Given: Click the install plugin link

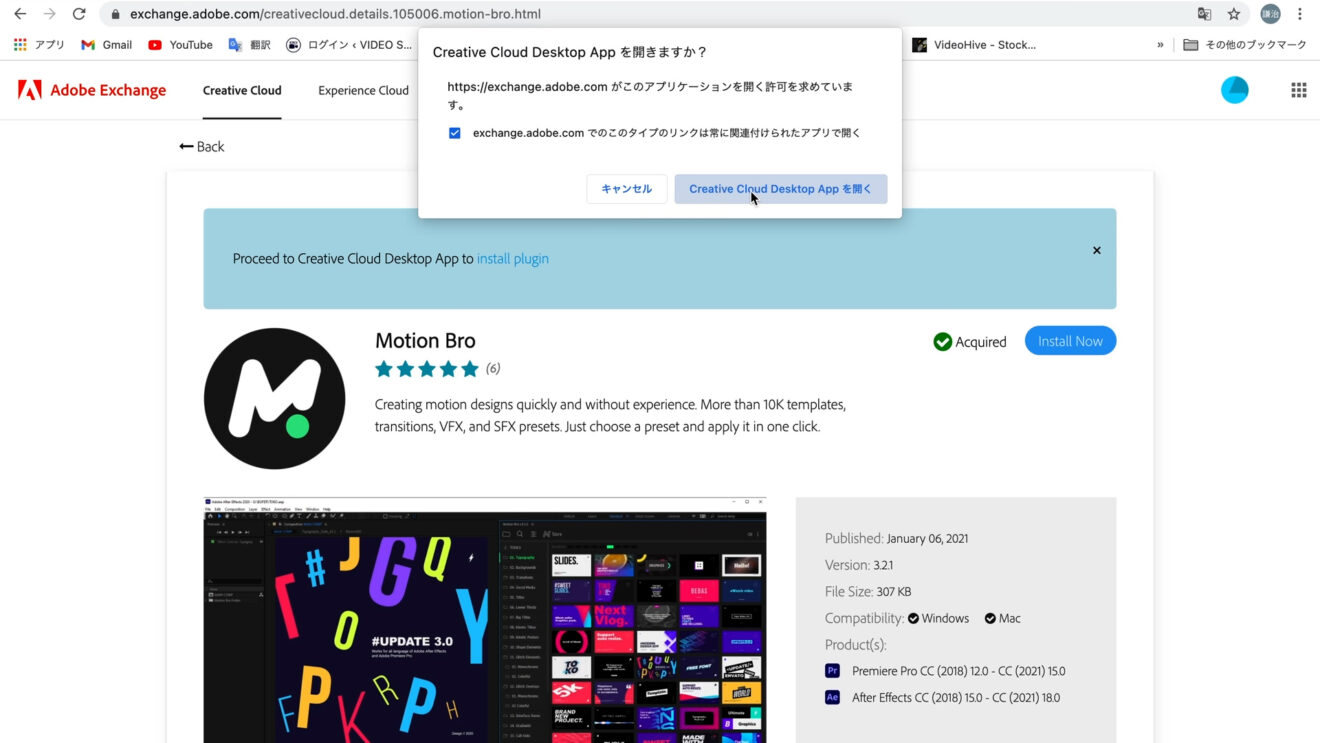Looking at the screenshot, I should coord(513,258).
